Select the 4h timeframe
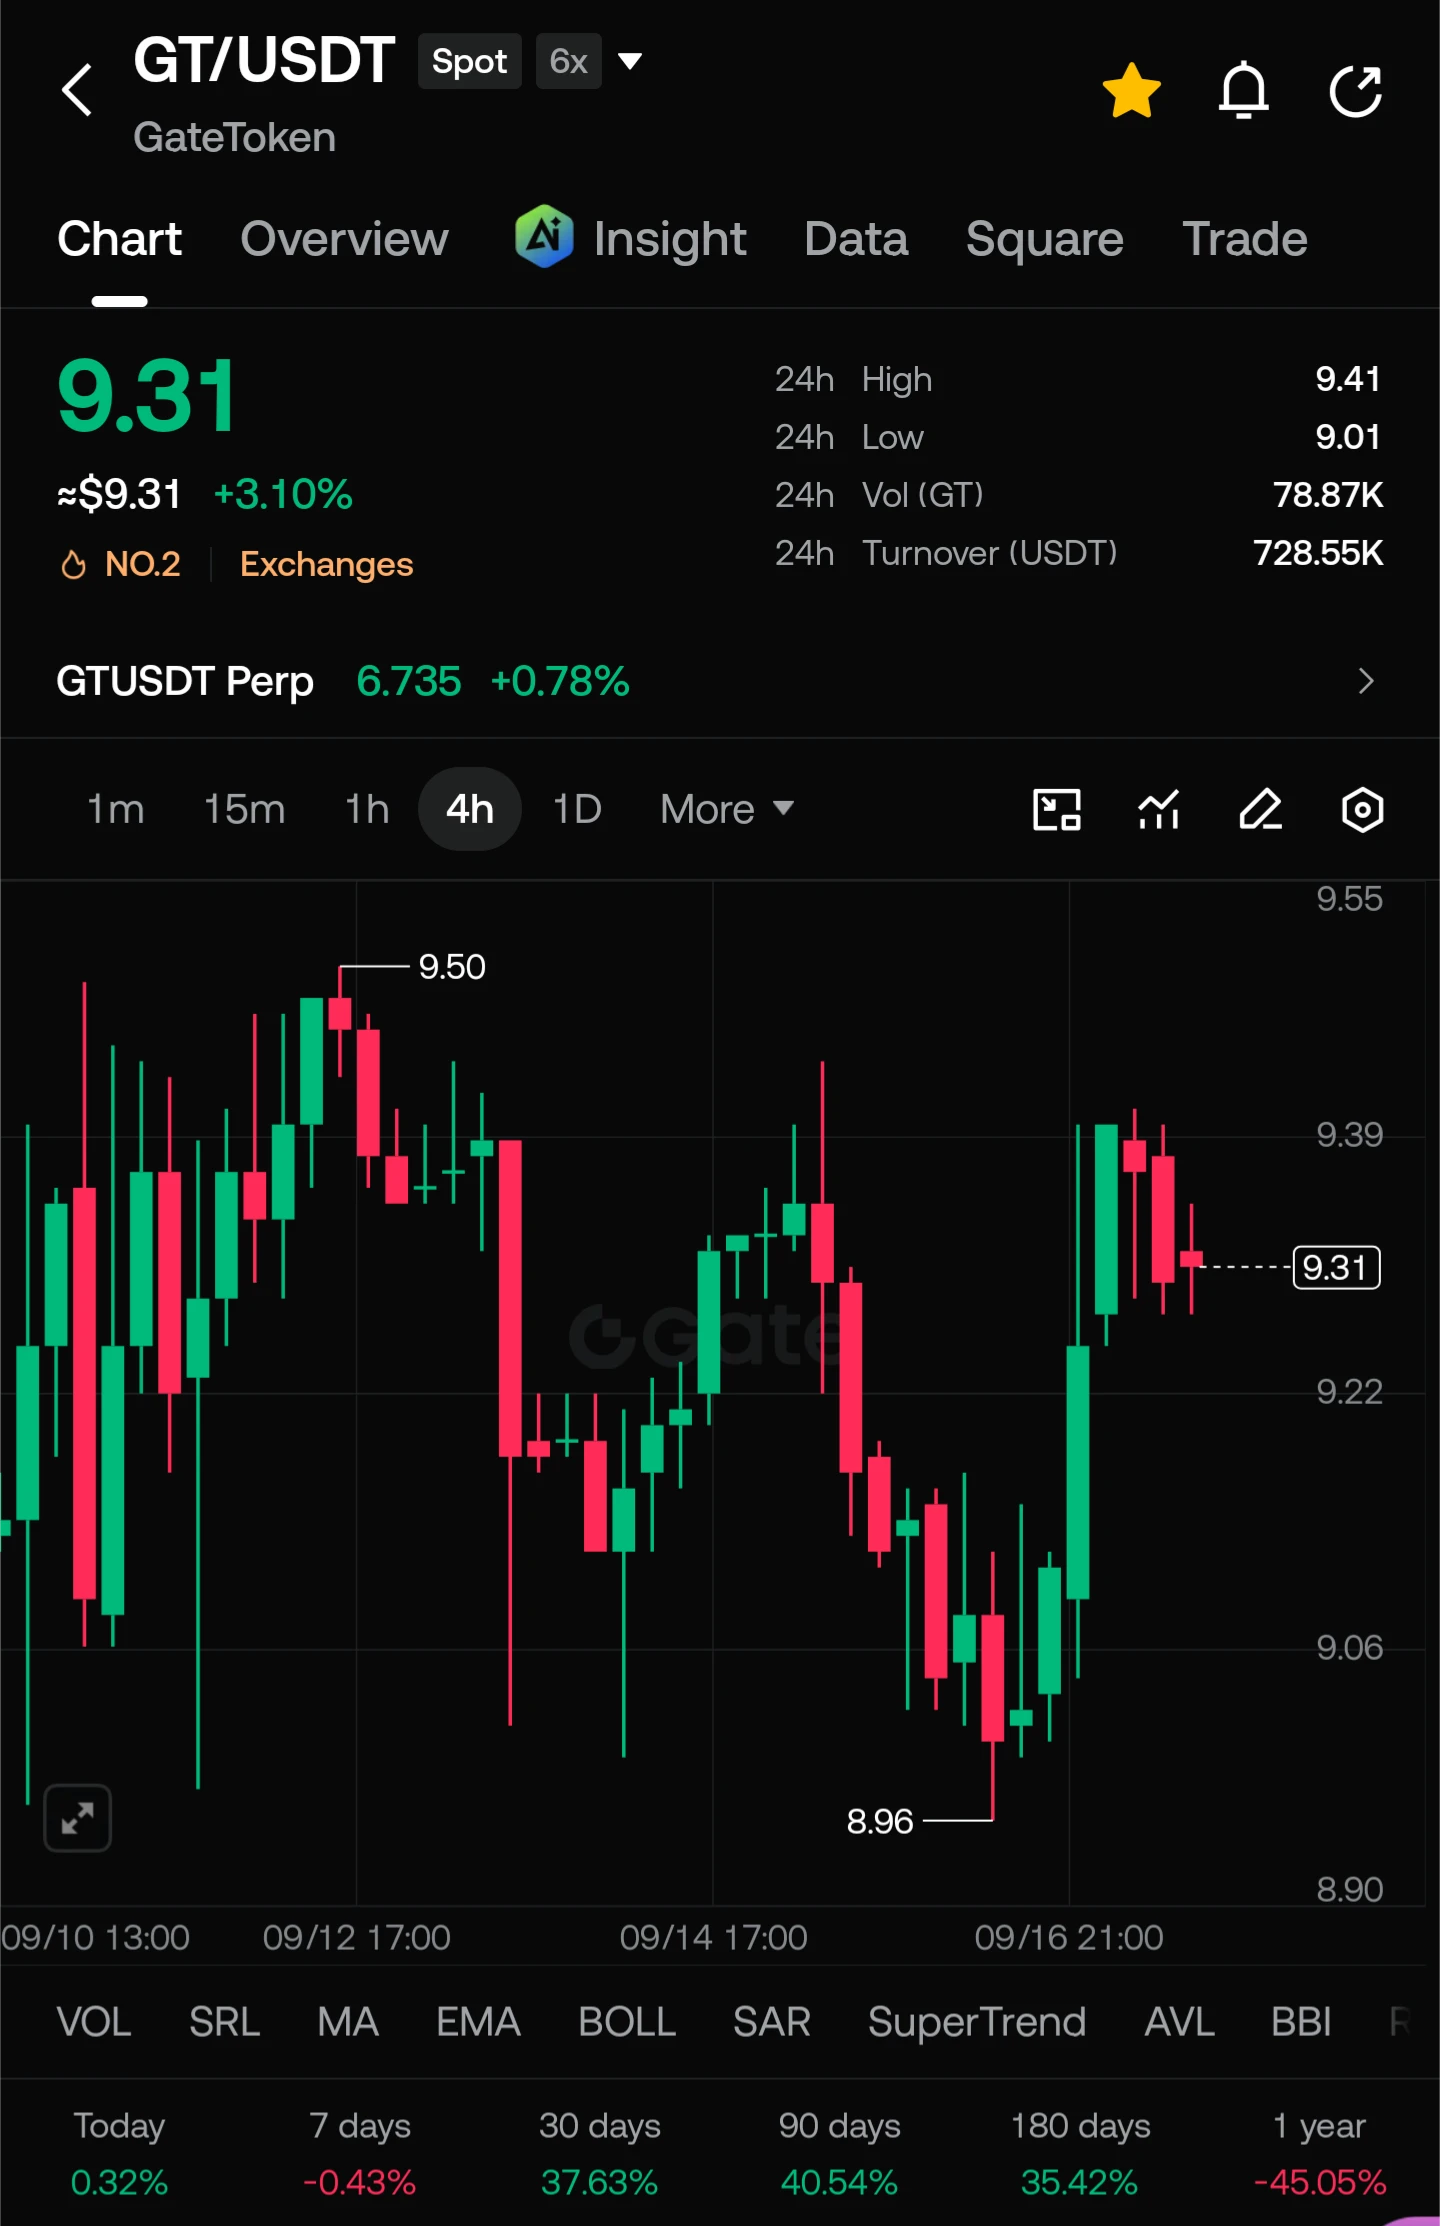 [x=470, y=809]
